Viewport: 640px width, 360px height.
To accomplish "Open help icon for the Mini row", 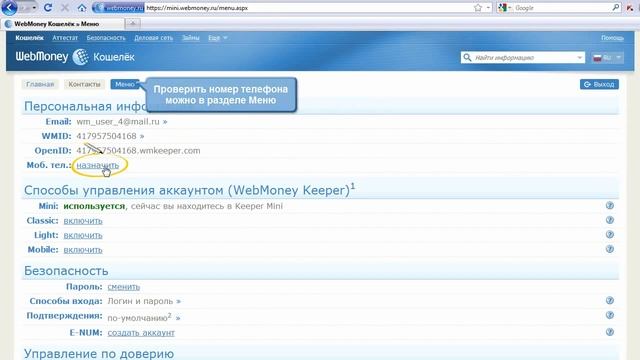I will (x=610, y=206).
